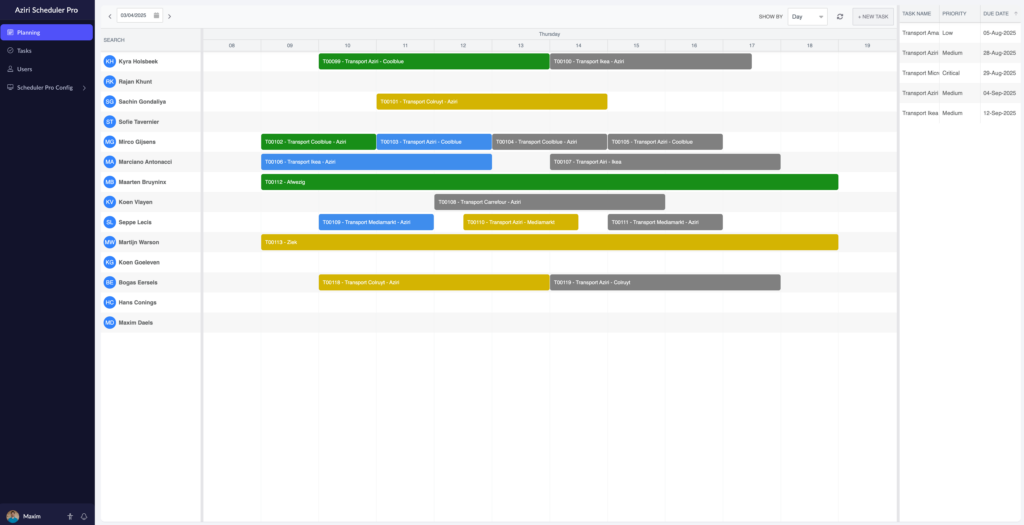Click the notification bell icon
This screenshot has height=525, width=1024.
[x=84, y=516]
